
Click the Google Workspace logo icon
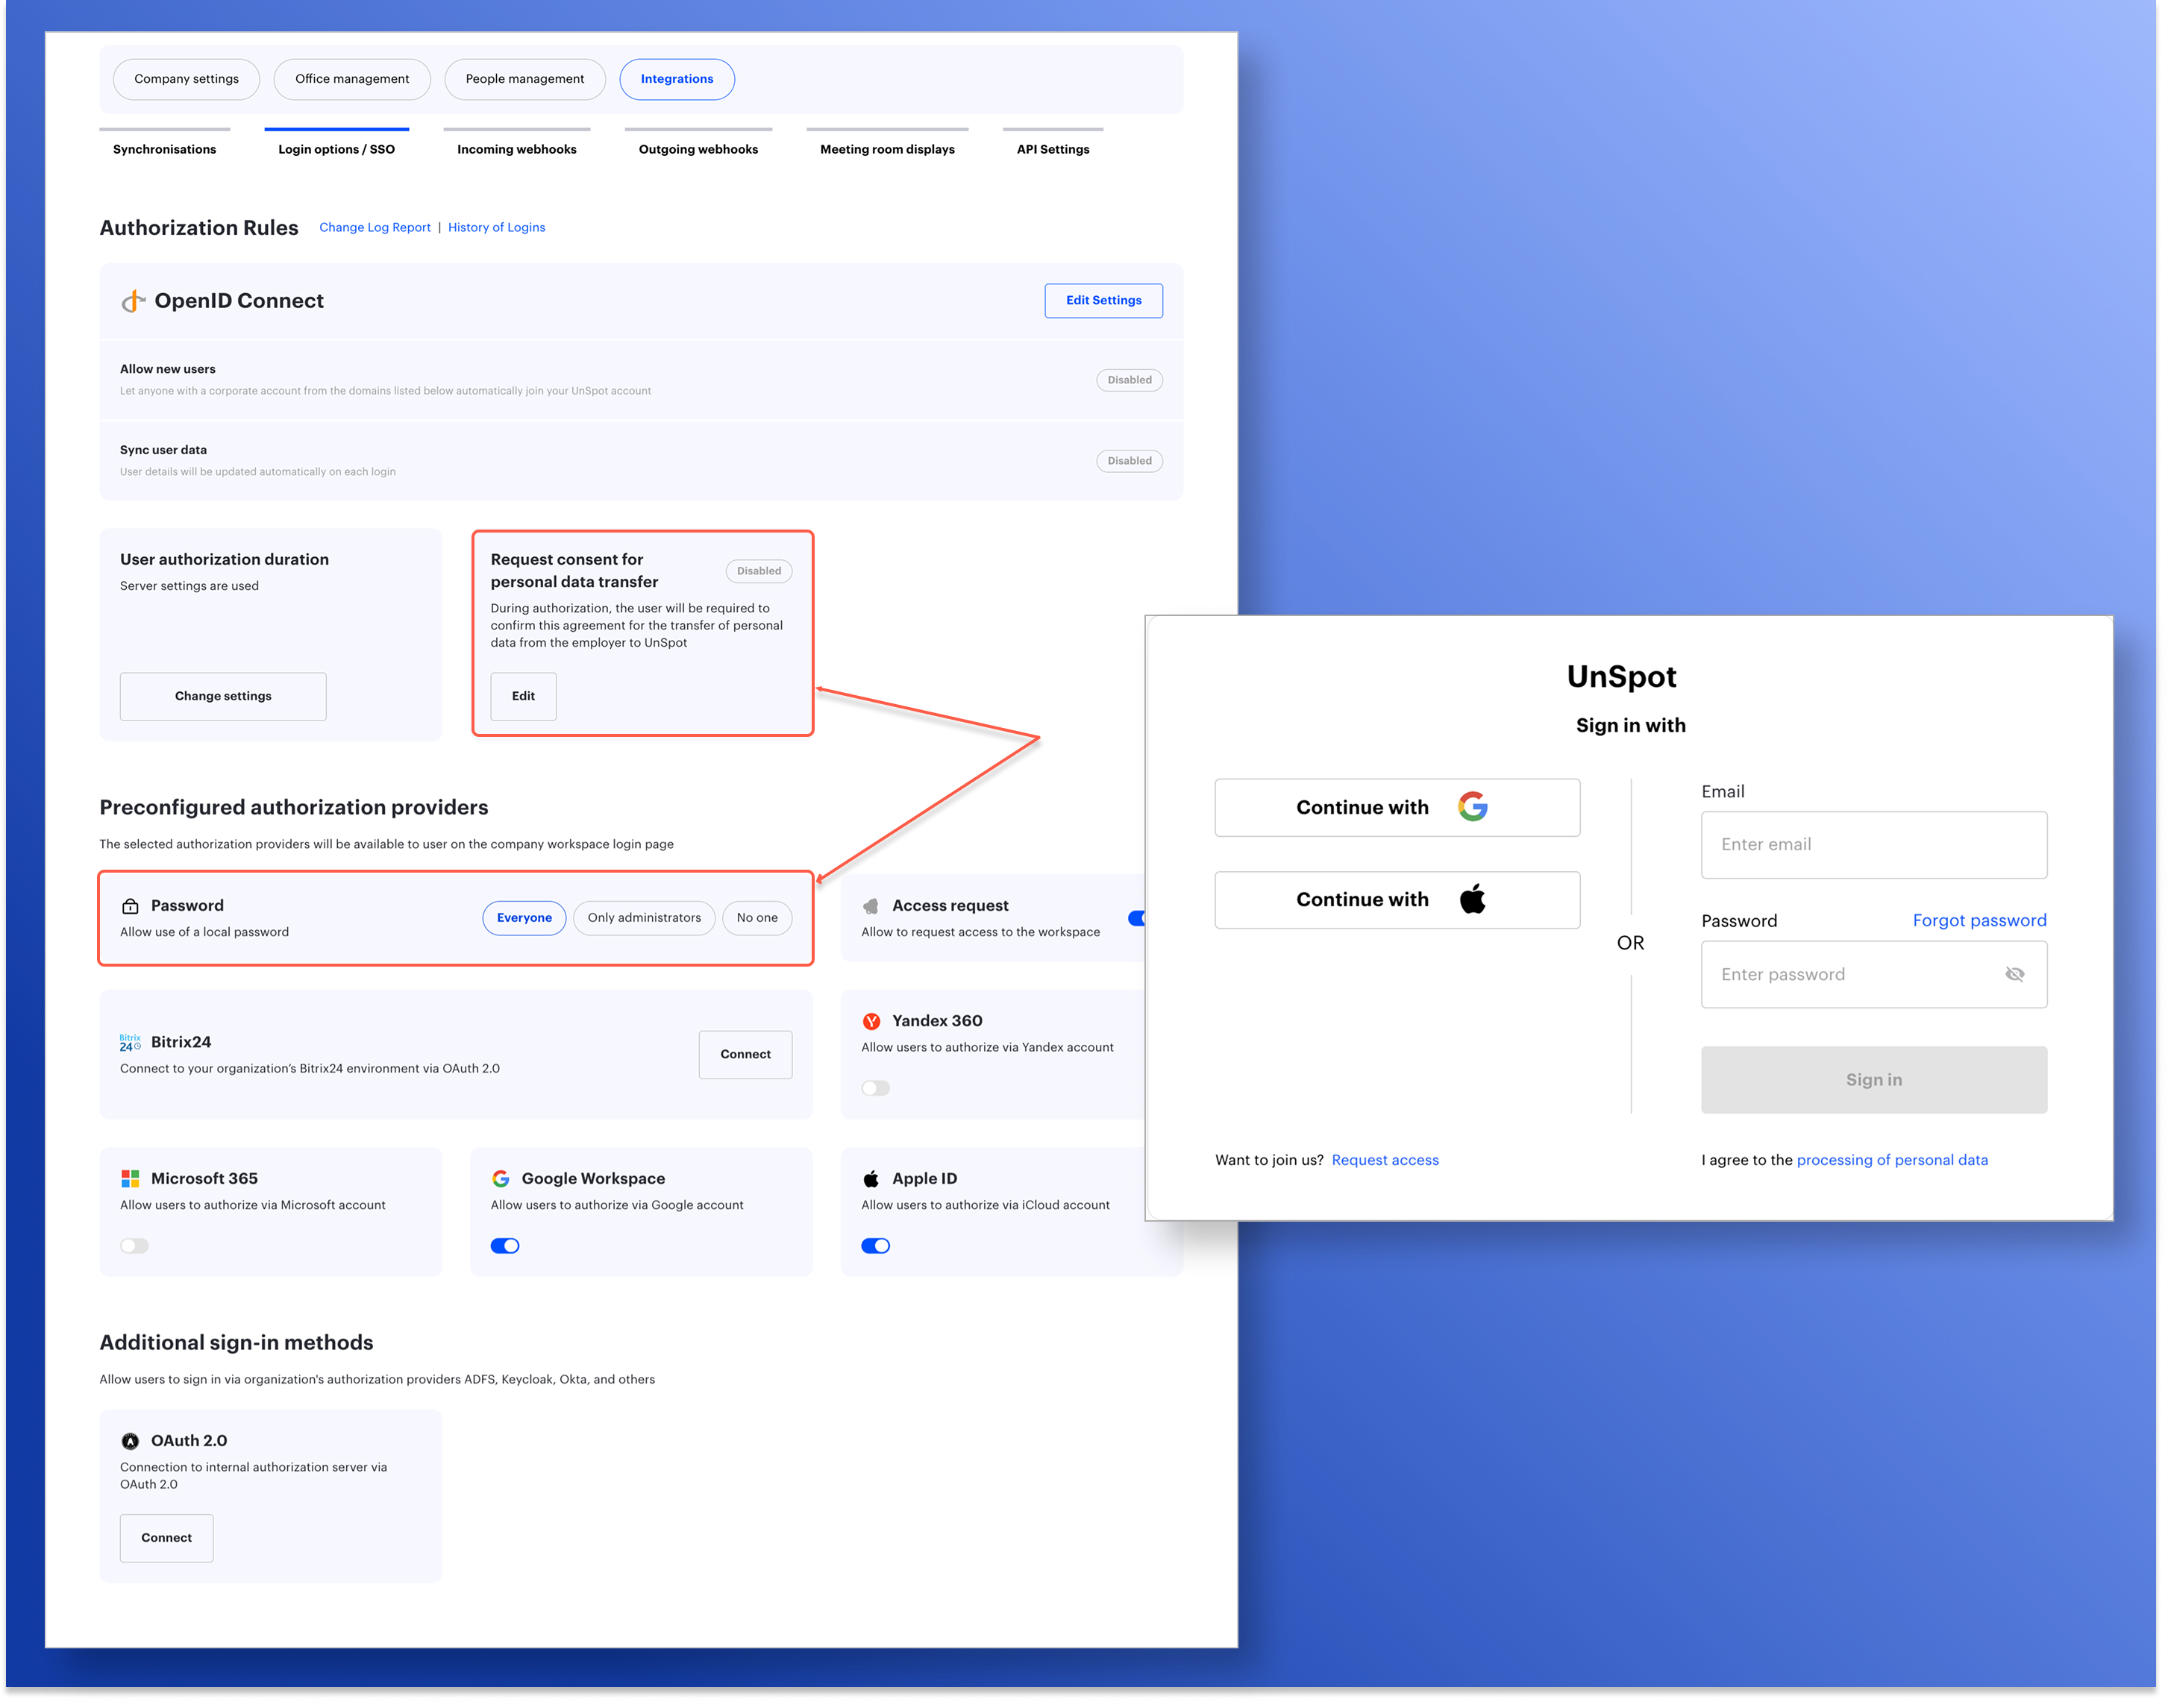(501, 1179)
